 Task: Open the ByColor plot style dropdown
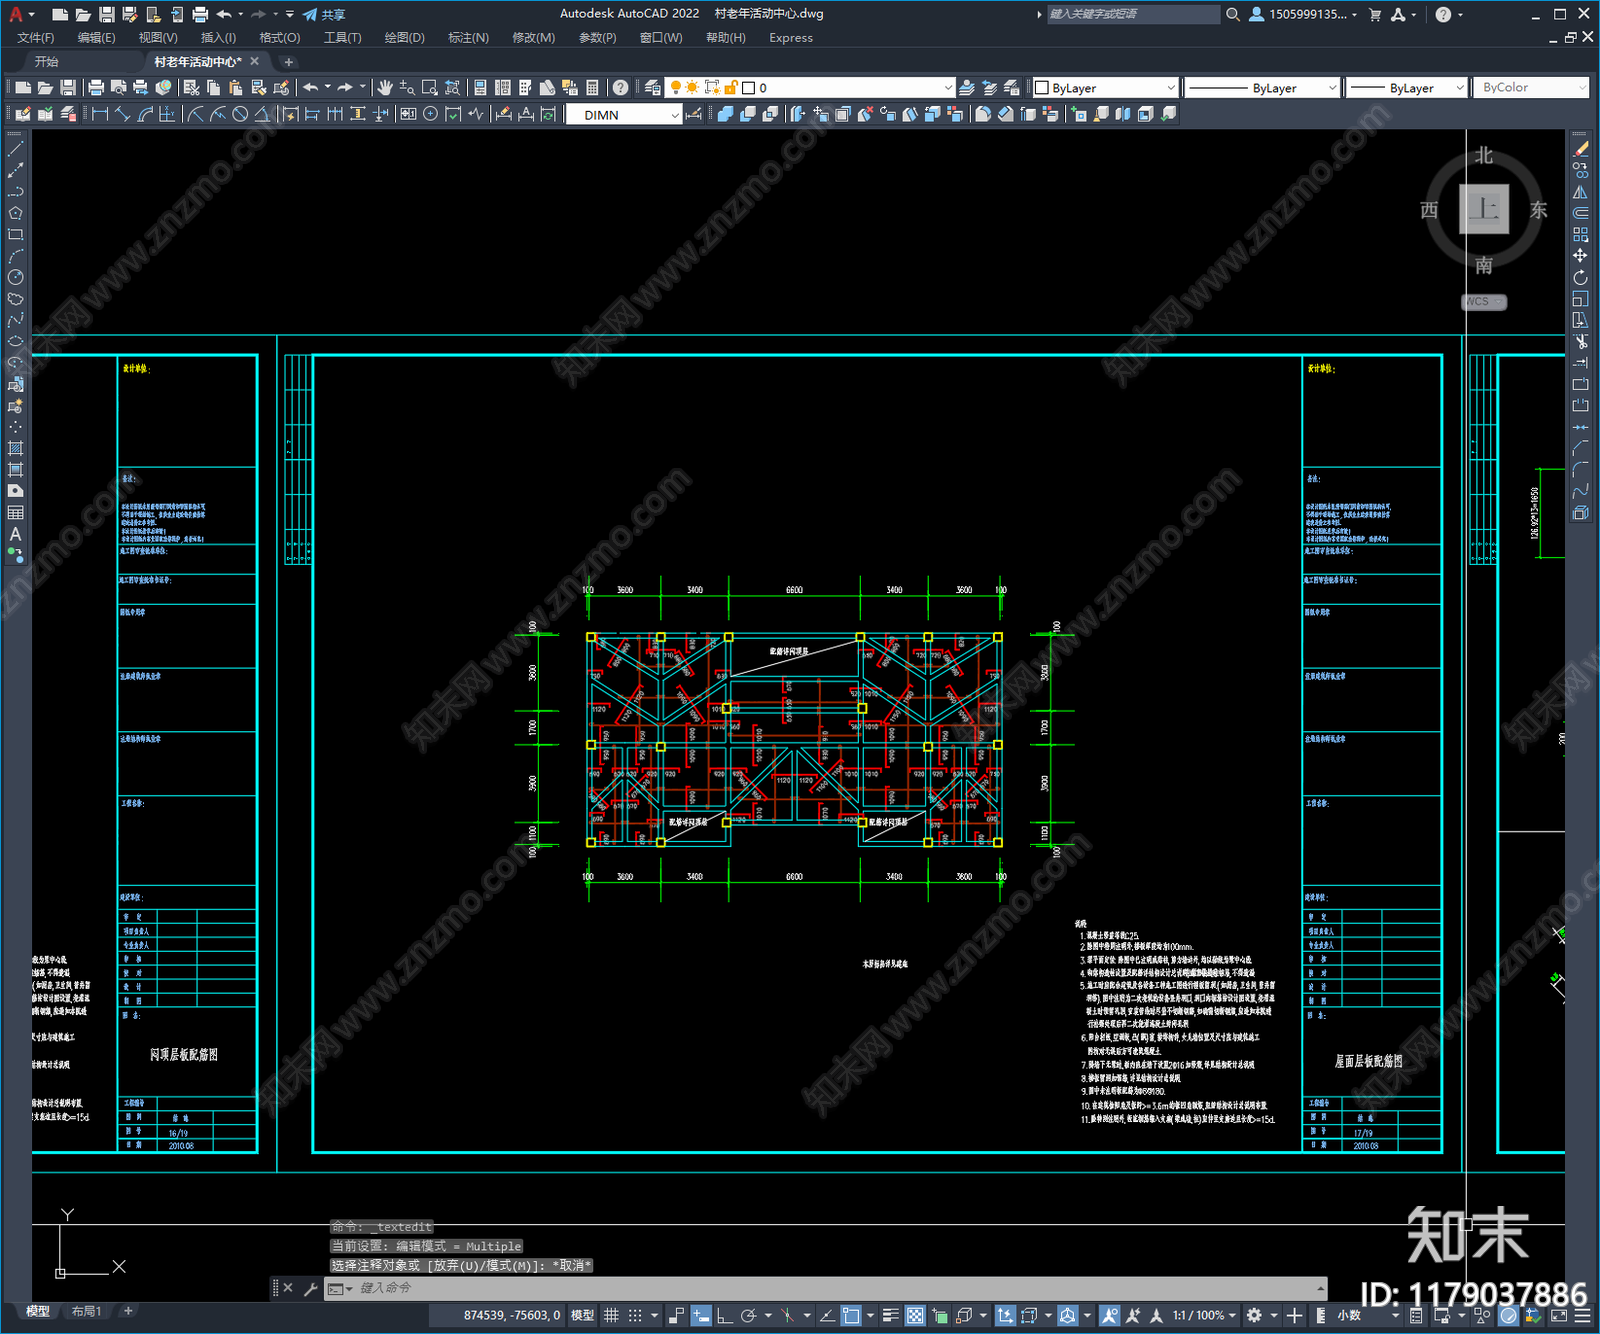coord(1530,88)
